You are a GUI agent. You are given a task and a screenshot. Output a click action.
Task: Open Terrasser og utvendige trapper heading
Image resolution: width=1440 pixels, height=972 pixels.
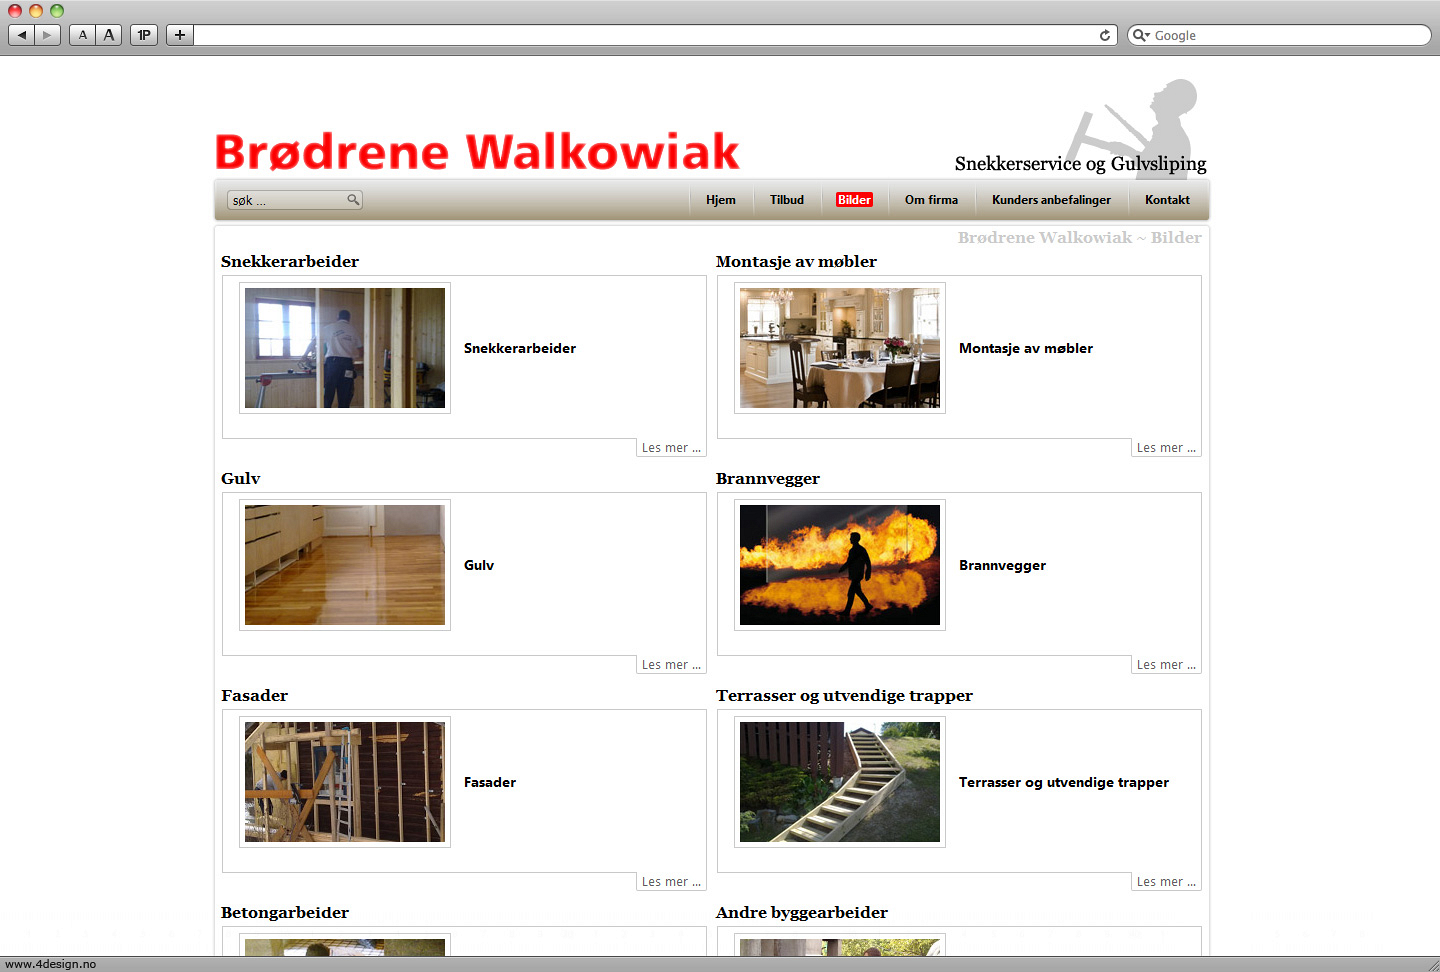coord(844,696)
